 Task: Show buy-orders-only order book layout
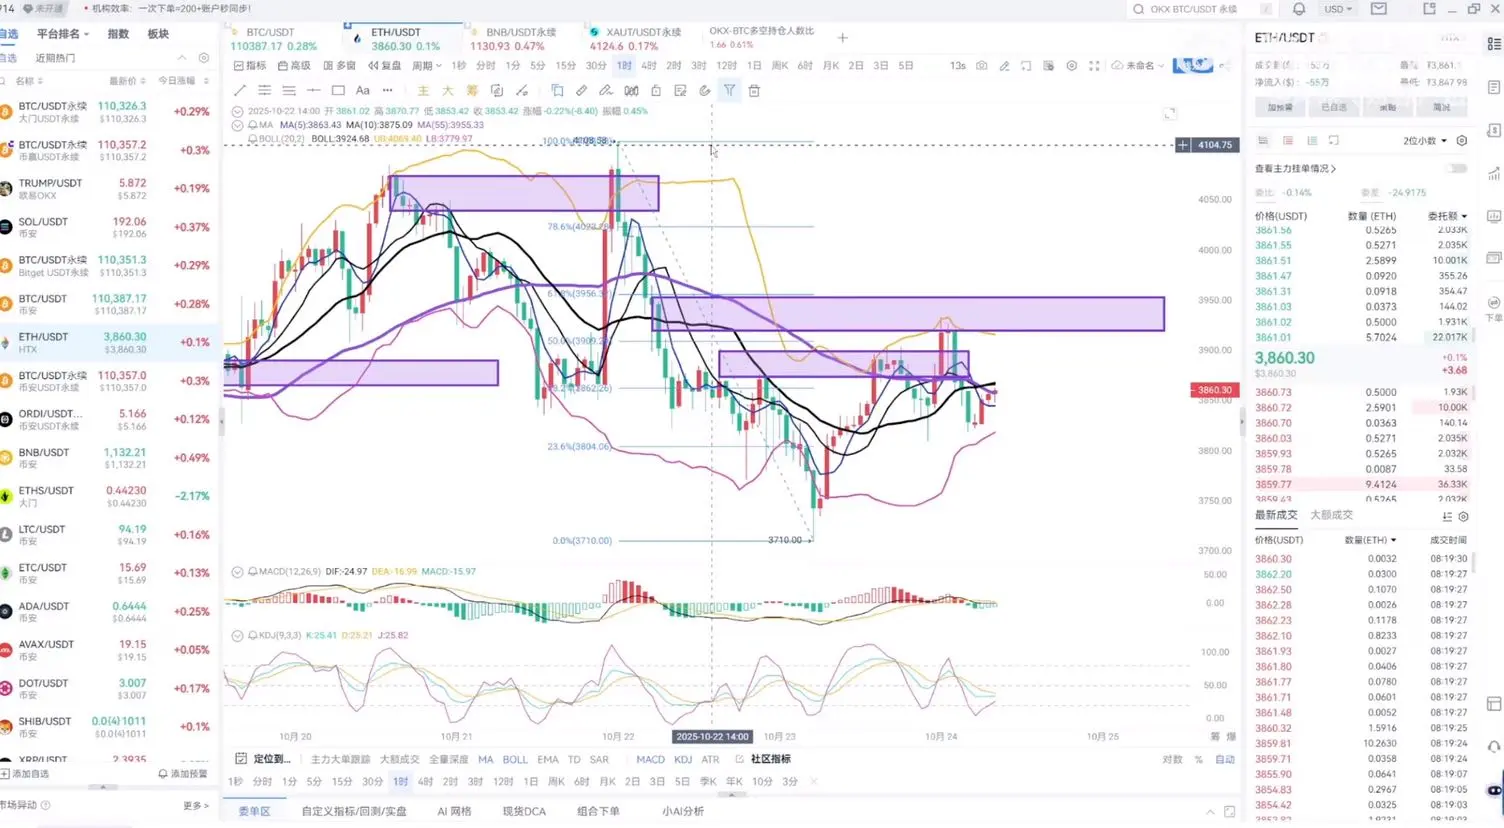point(1312,141)
